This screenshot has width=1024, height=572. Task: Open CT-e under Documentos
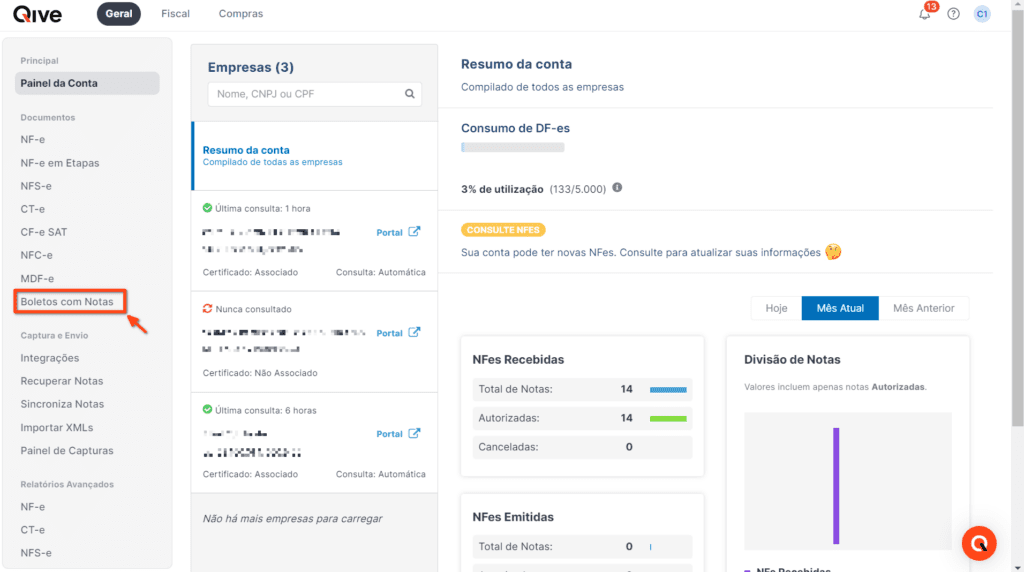[33, 209]
